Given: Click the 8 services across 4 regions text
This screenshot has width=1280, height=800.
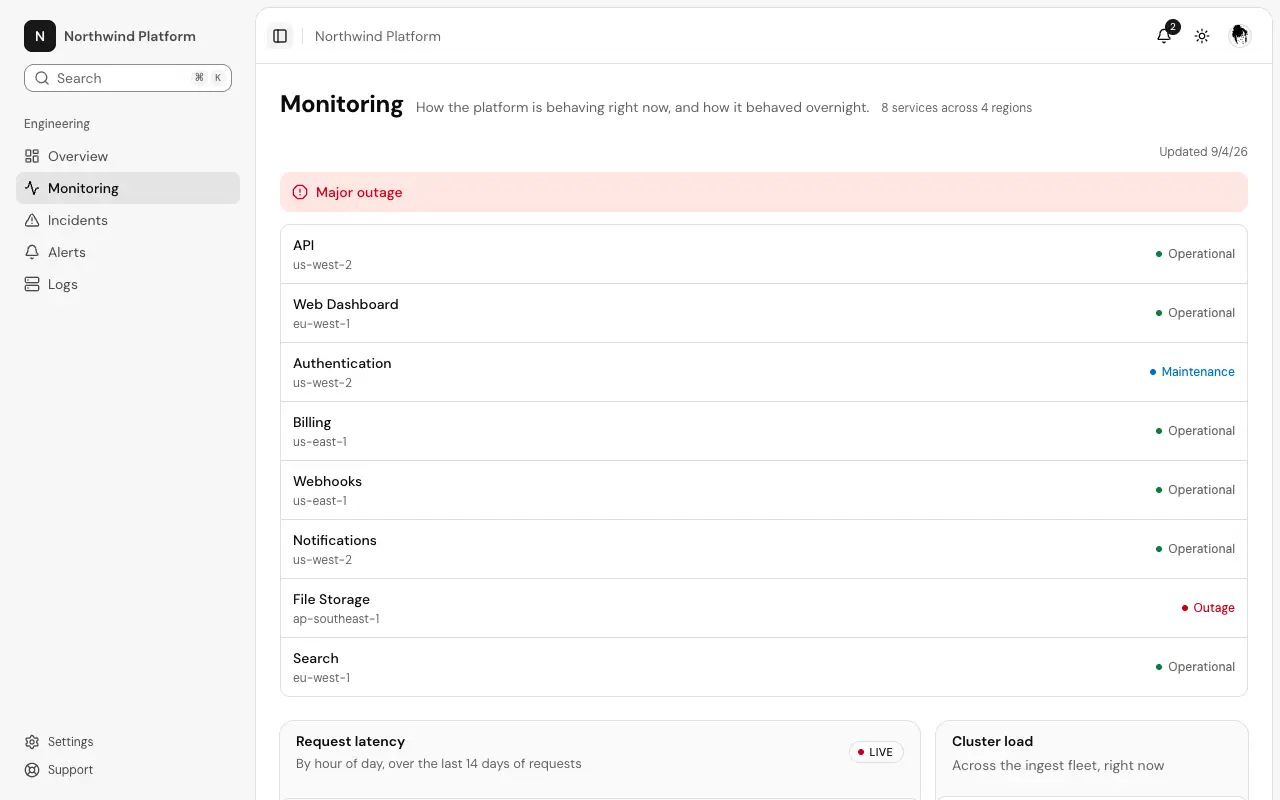Looking at the screenshot, I should 956,107.
